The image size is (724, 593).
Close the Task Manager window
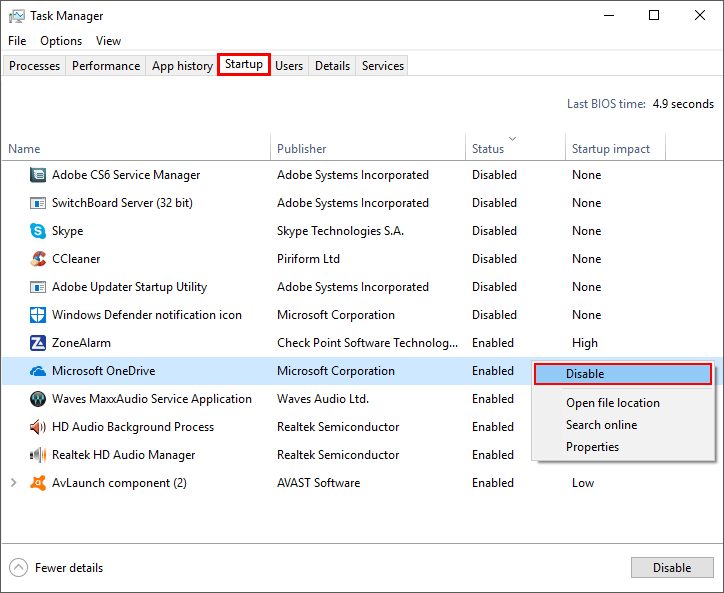coord(700,15)
